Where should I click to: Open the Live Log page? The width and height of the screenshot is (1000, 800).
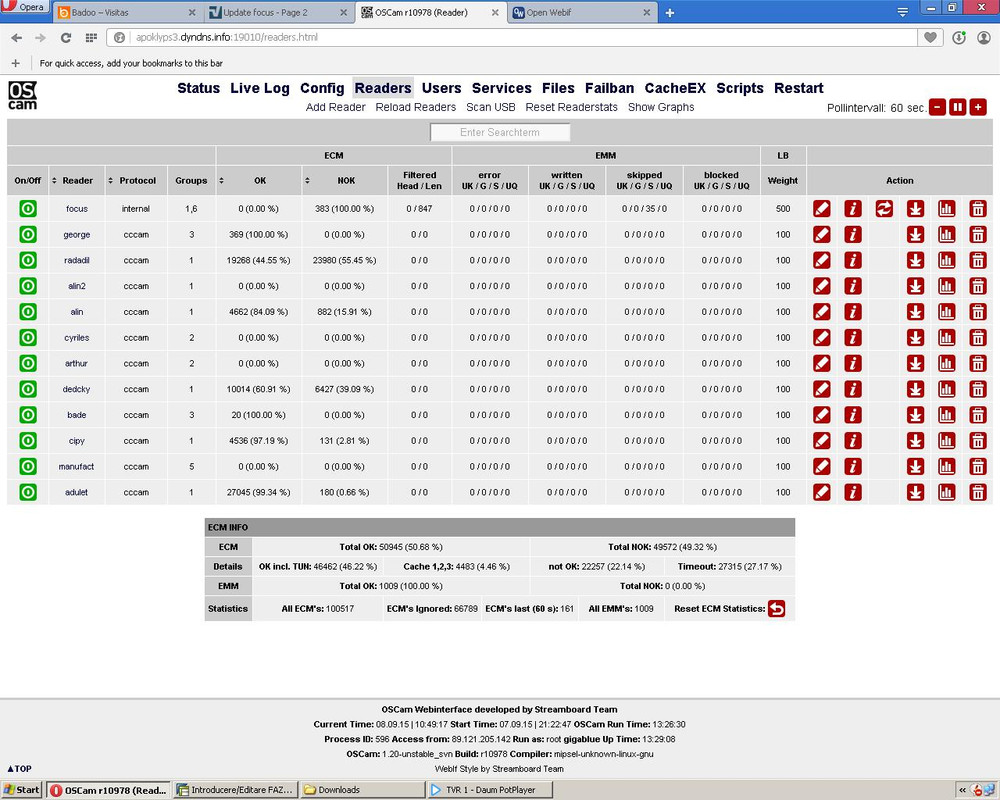(x=260, y=88)
